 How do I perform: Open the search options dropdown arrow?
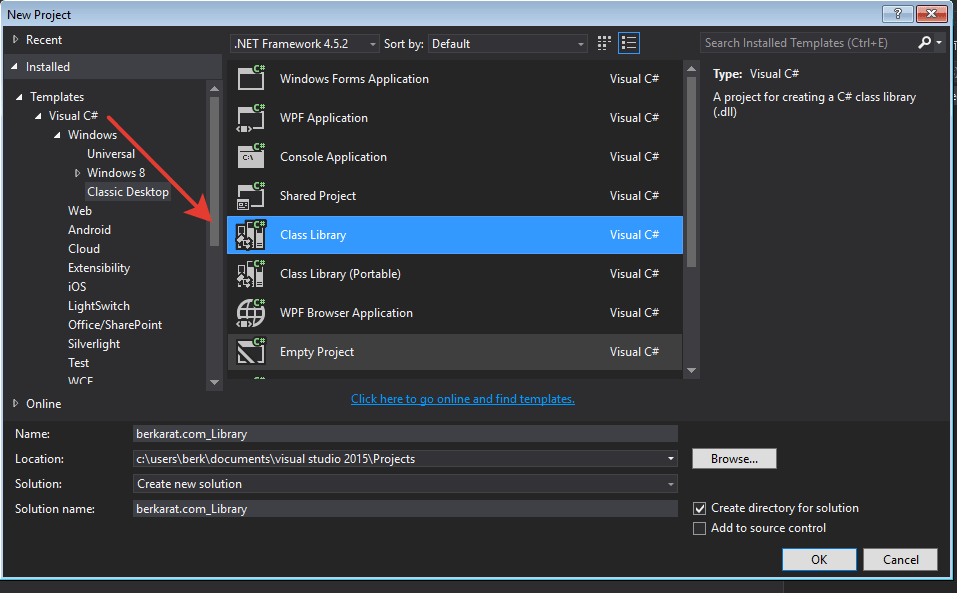point(939,42)
